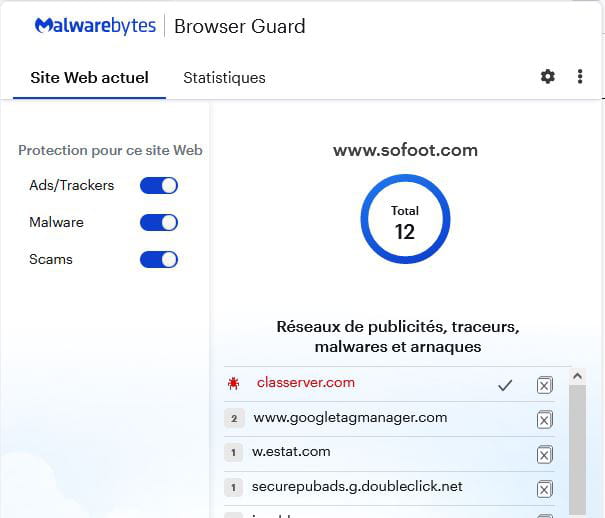605x518 pixels.
Task: Click the Total 12 counter circle
Action: click(405, 219)
